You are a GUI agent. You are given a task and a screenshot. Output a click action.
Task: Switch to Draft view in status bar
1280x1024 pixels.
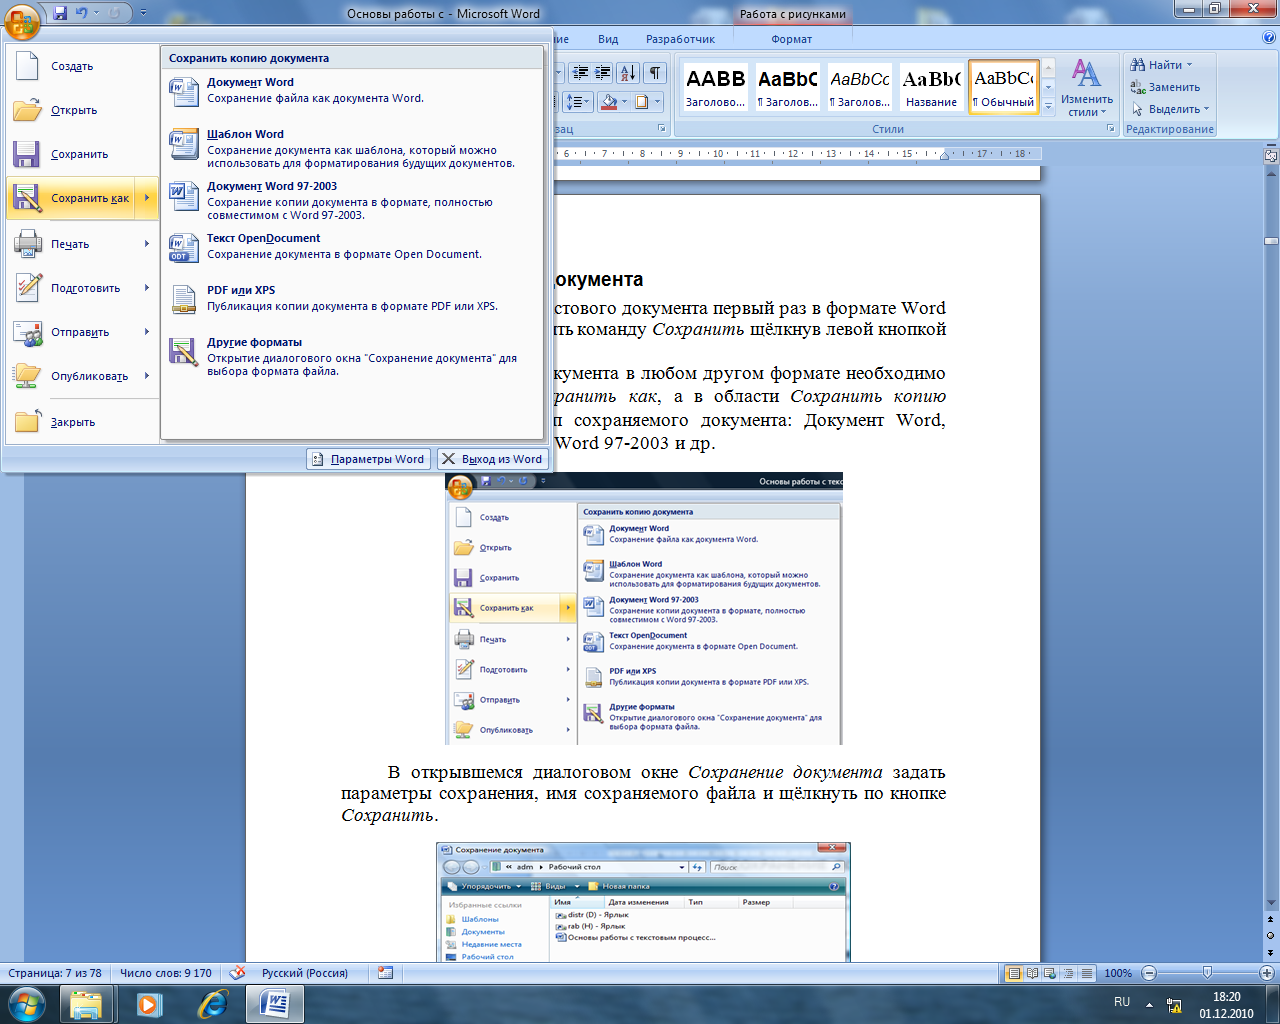tap(1086, 973)
